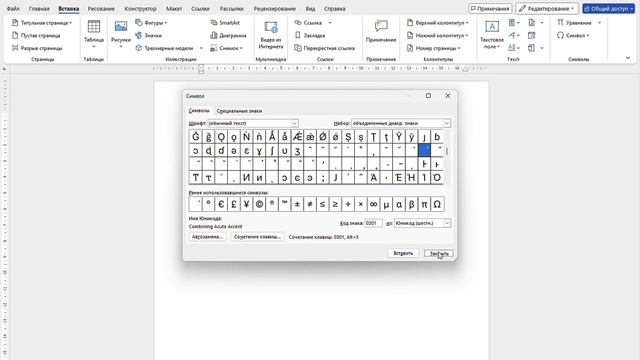640x360 pixels.
Task: Open the Примечания comments pane button
Action: pyautogui.click(x=490, y=9)
